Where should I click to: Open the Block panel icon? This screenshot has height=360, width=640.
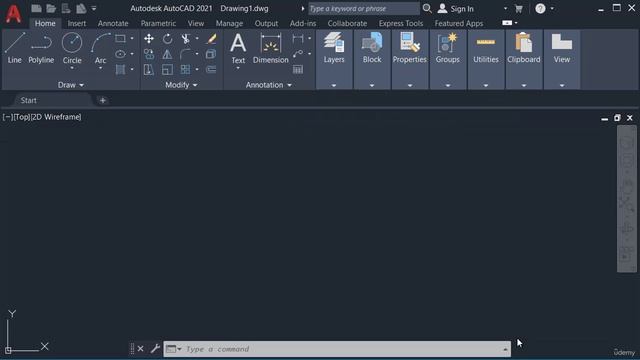pyautogui.click(x=372, y=42)
